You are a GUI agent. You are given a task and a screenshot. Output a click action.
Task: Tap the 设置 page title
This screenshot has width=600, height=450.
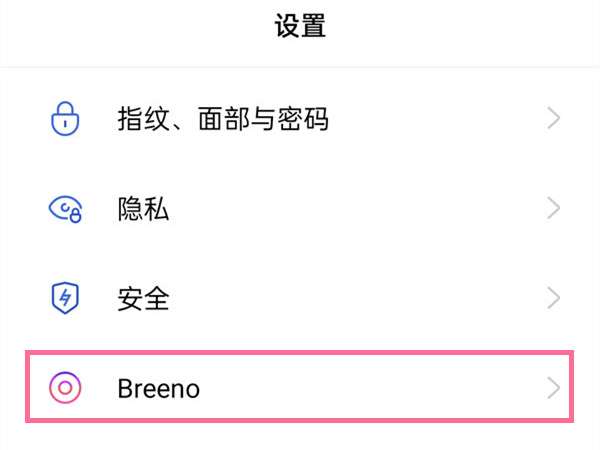pyautogui.click(x=300, y=27)
